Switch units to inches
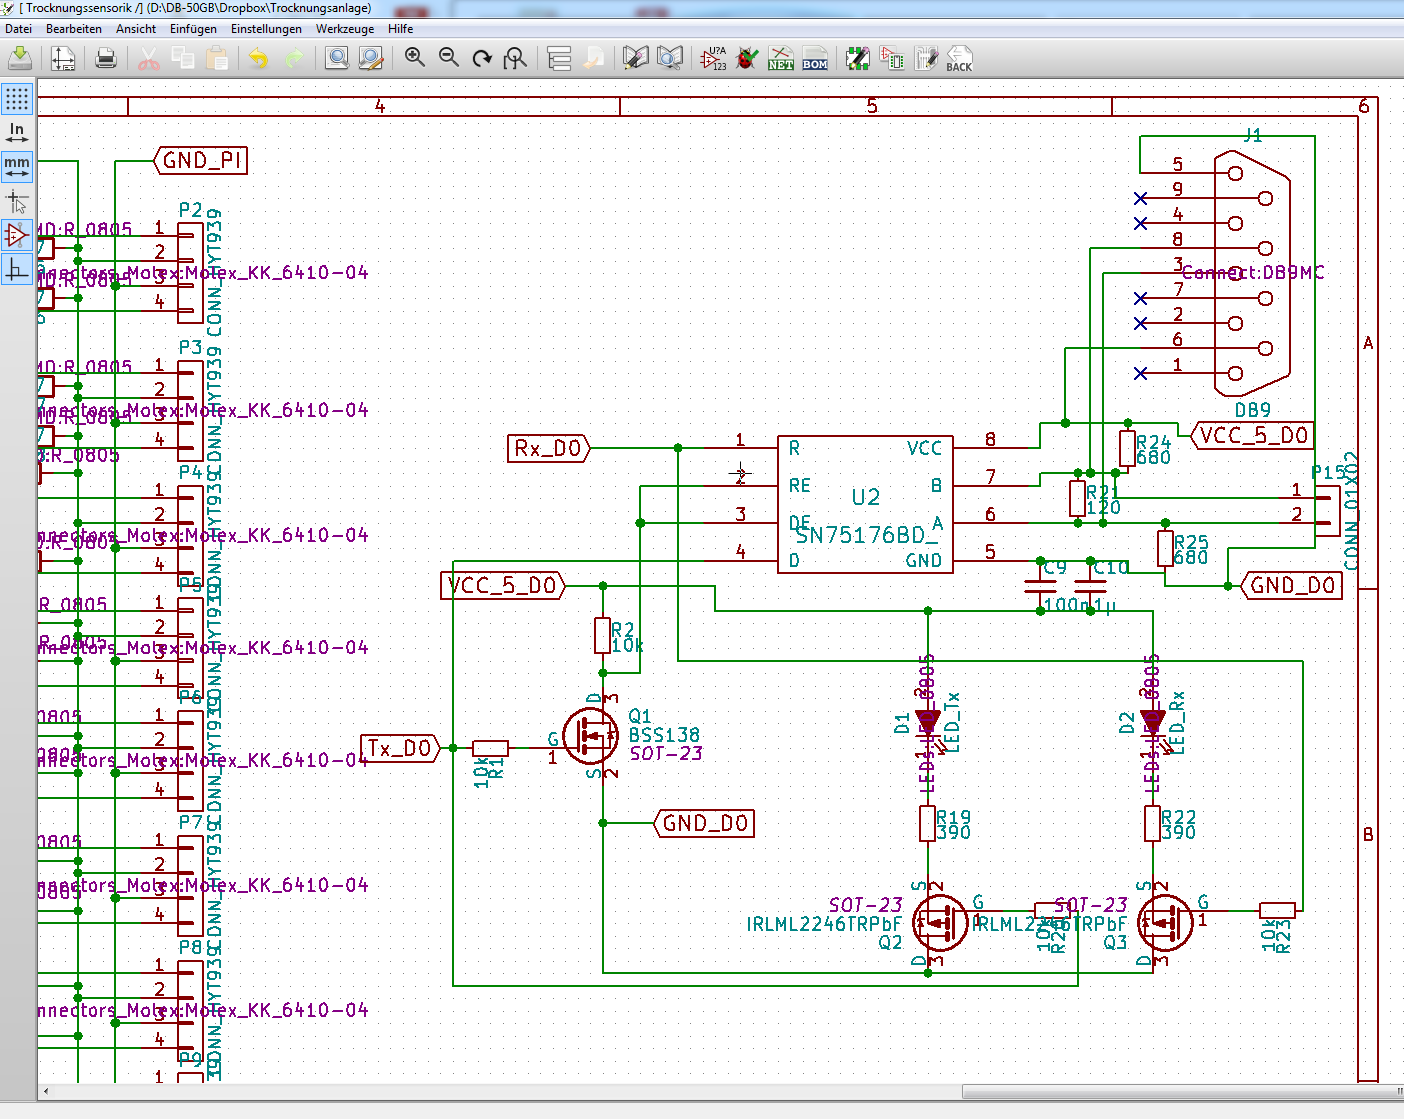This screenshot has width=1404, height=1119. click(17, 132)
